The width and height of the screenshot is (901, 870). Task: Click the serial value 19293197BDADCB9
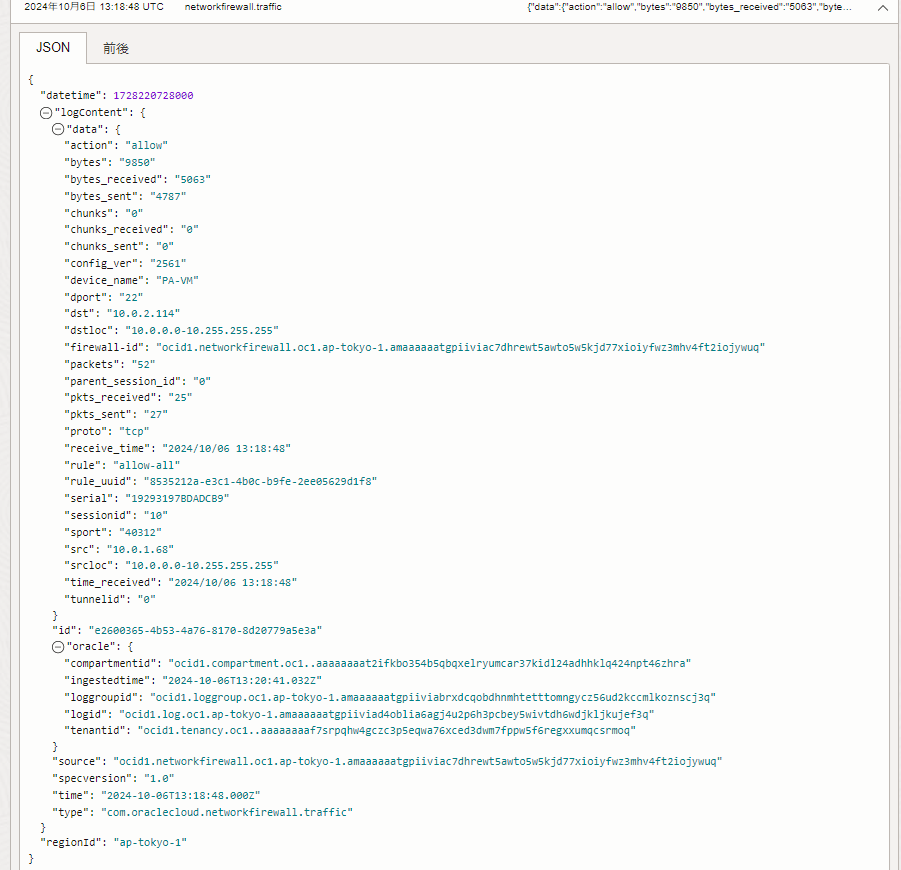coord(176,498)
